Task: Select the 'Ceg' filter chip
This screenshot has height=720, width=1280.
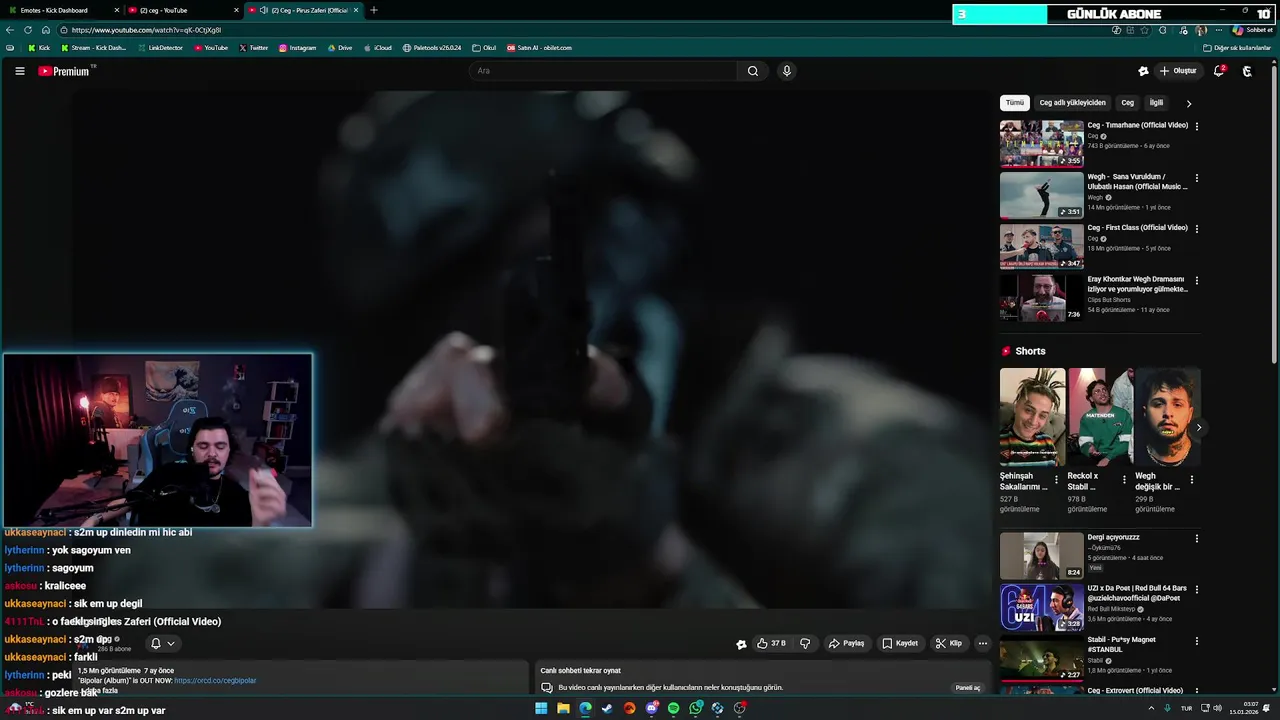Action: click(x=1127, y=103)
